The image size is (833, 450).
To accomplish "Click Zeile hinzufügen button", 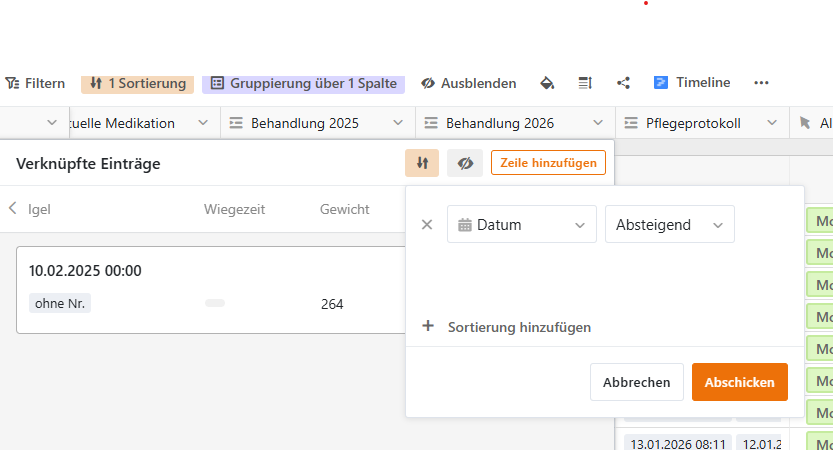I will tap(548, 163).
